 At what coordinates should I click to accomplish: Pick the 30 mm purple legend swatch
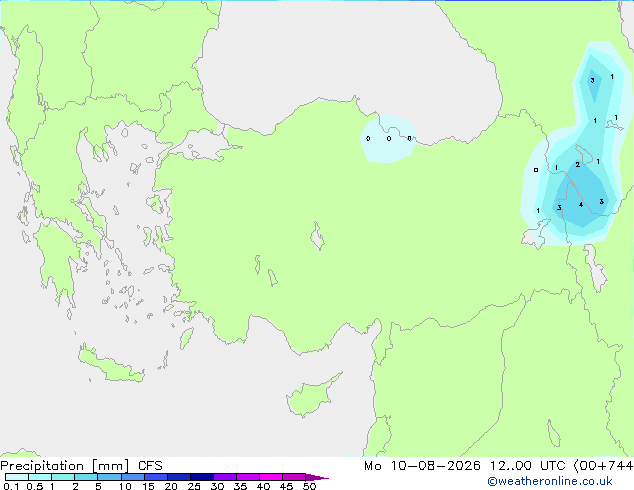225,477
